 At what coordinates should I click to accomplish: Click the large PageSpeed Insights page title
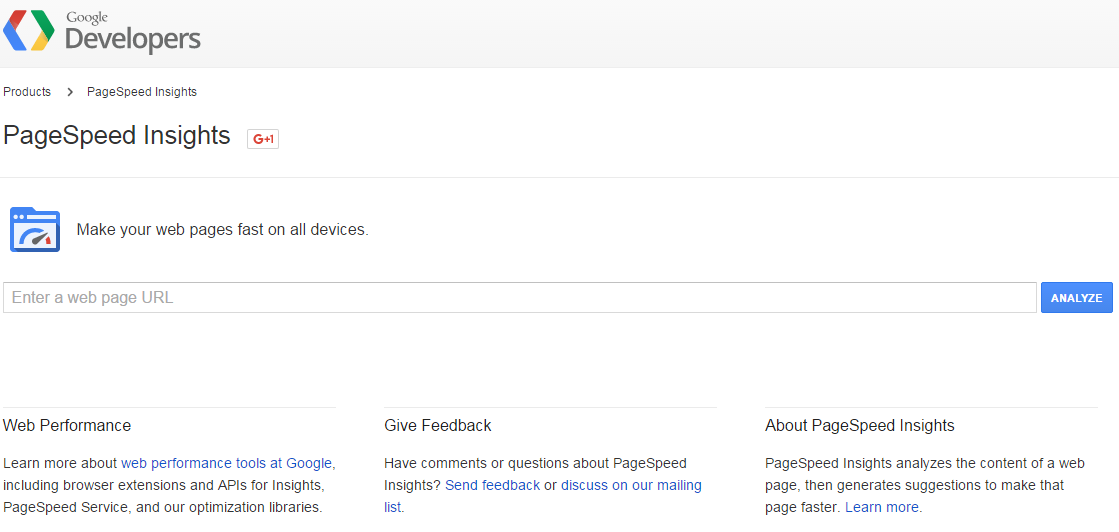tap(117, 136)
